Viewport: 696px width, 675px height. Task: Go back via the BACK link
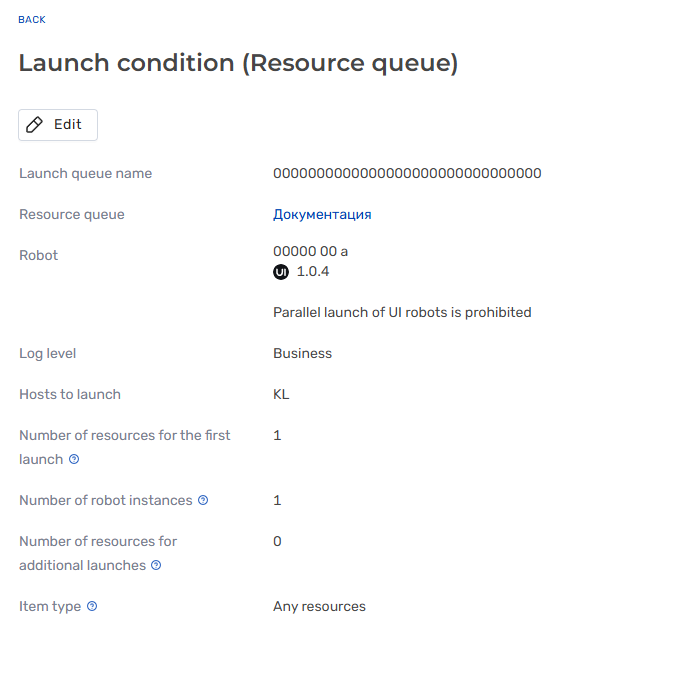(32, 20)
